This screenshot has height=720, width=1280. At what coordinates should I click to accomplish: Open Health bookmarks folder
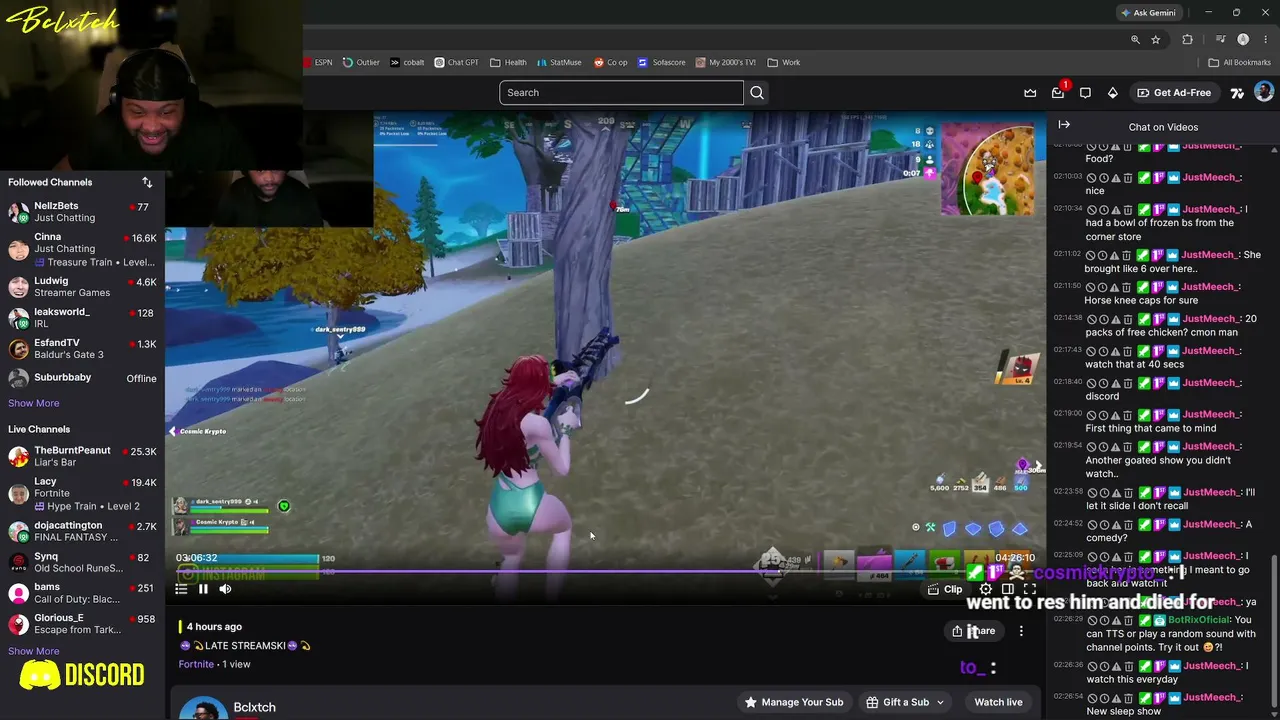pos(508,62)
